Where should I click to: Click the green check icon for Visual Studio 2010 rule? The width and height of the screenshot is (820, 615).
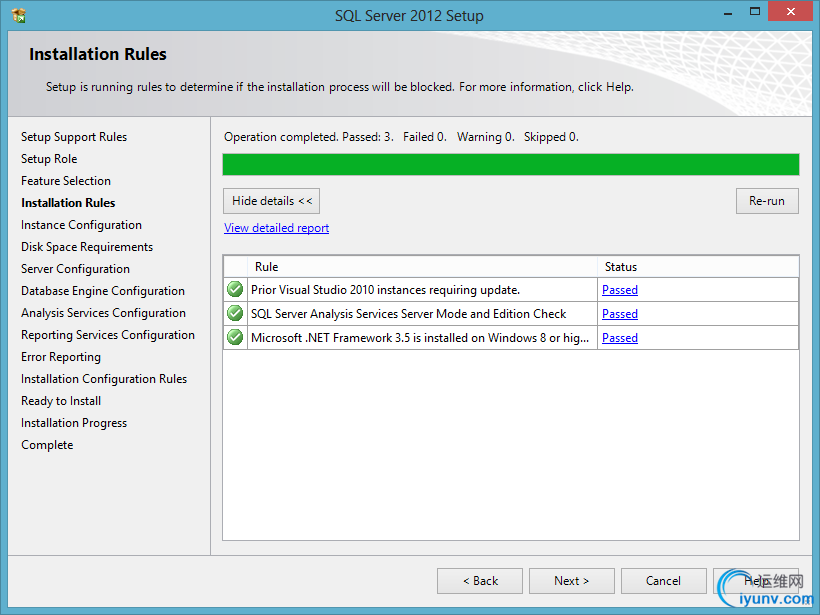pyautogui.click(x=235, y=289)
